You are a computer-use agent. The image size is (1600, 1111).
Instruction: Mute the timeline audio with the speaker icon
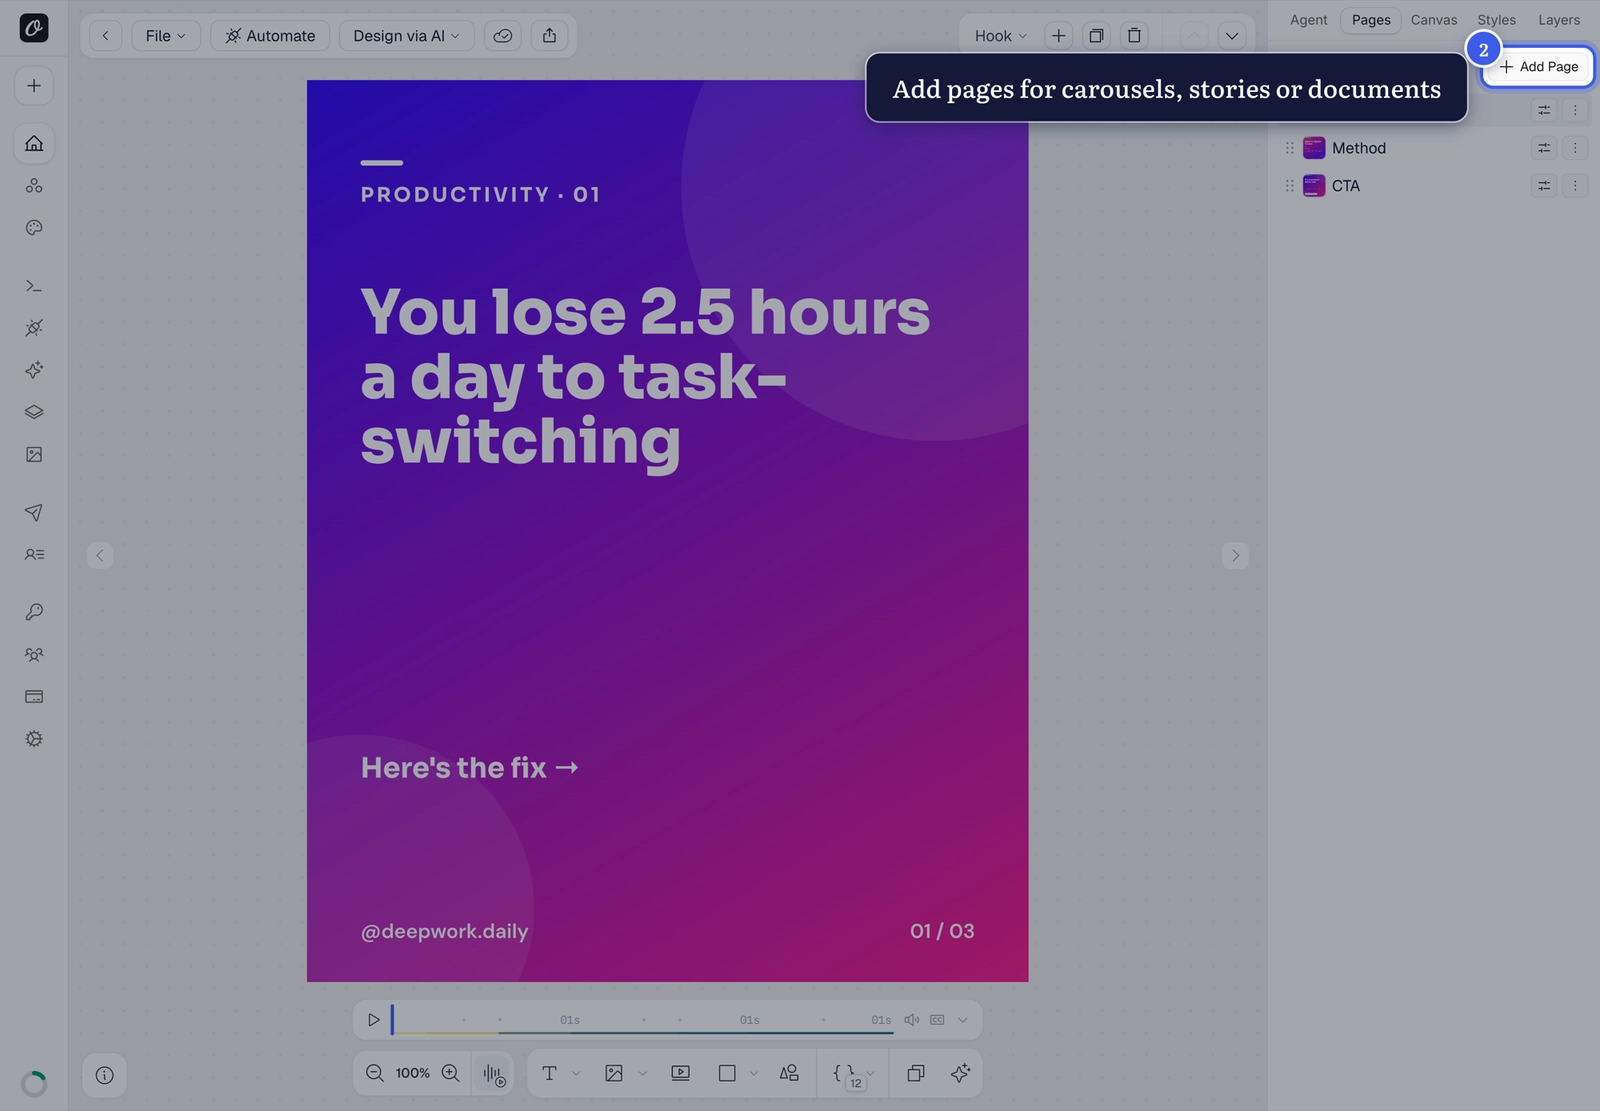click(911, 1020)
